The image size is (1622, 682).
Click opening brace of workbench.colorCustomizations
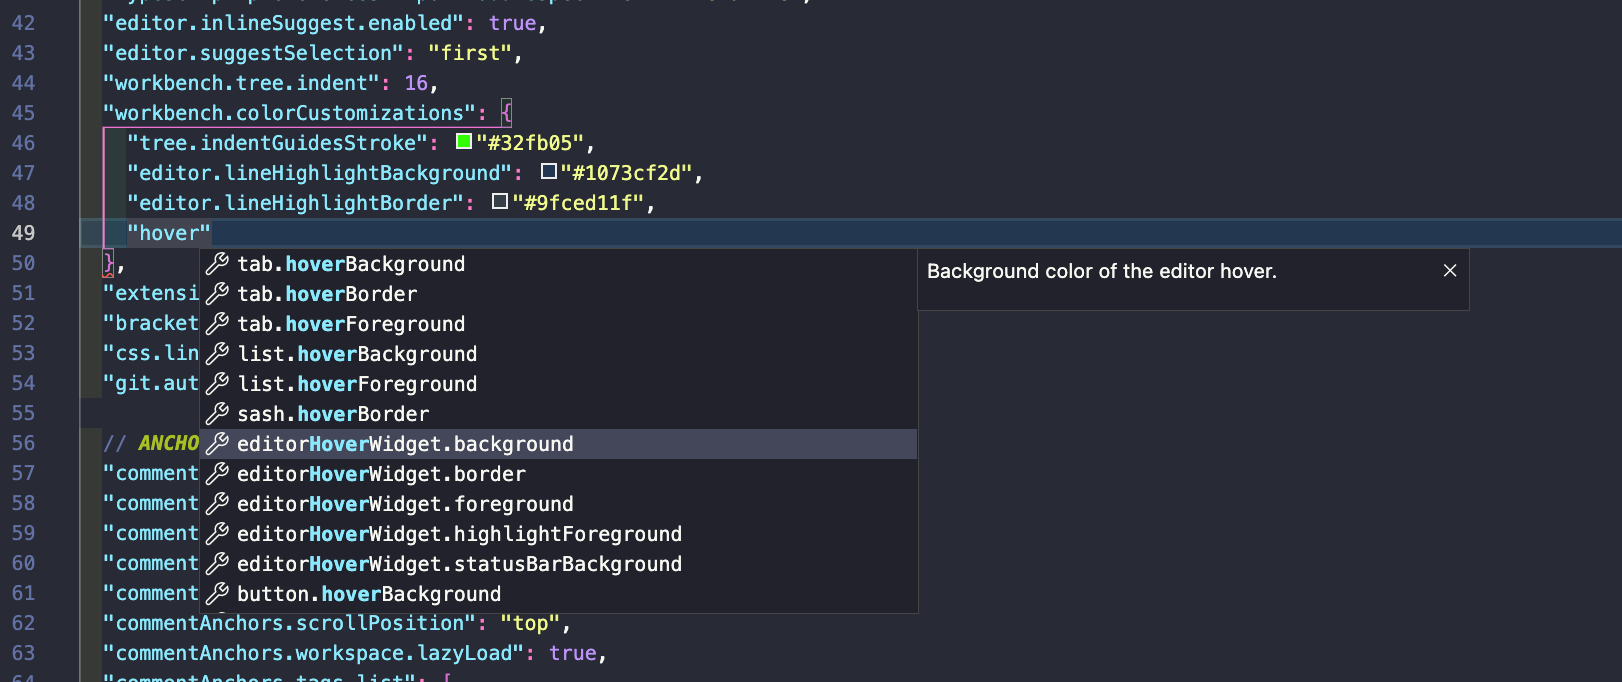click(507, 113)
